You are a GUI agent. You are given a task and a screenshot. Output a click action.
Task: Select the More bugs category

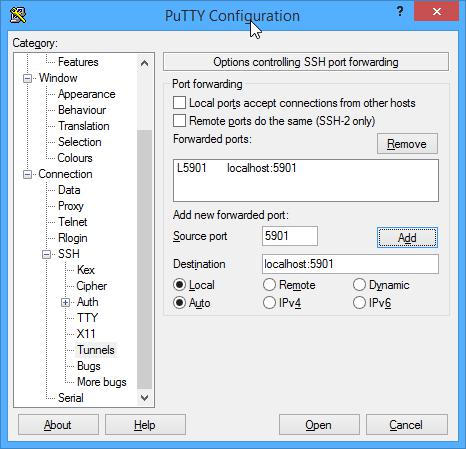pos(102,382)
